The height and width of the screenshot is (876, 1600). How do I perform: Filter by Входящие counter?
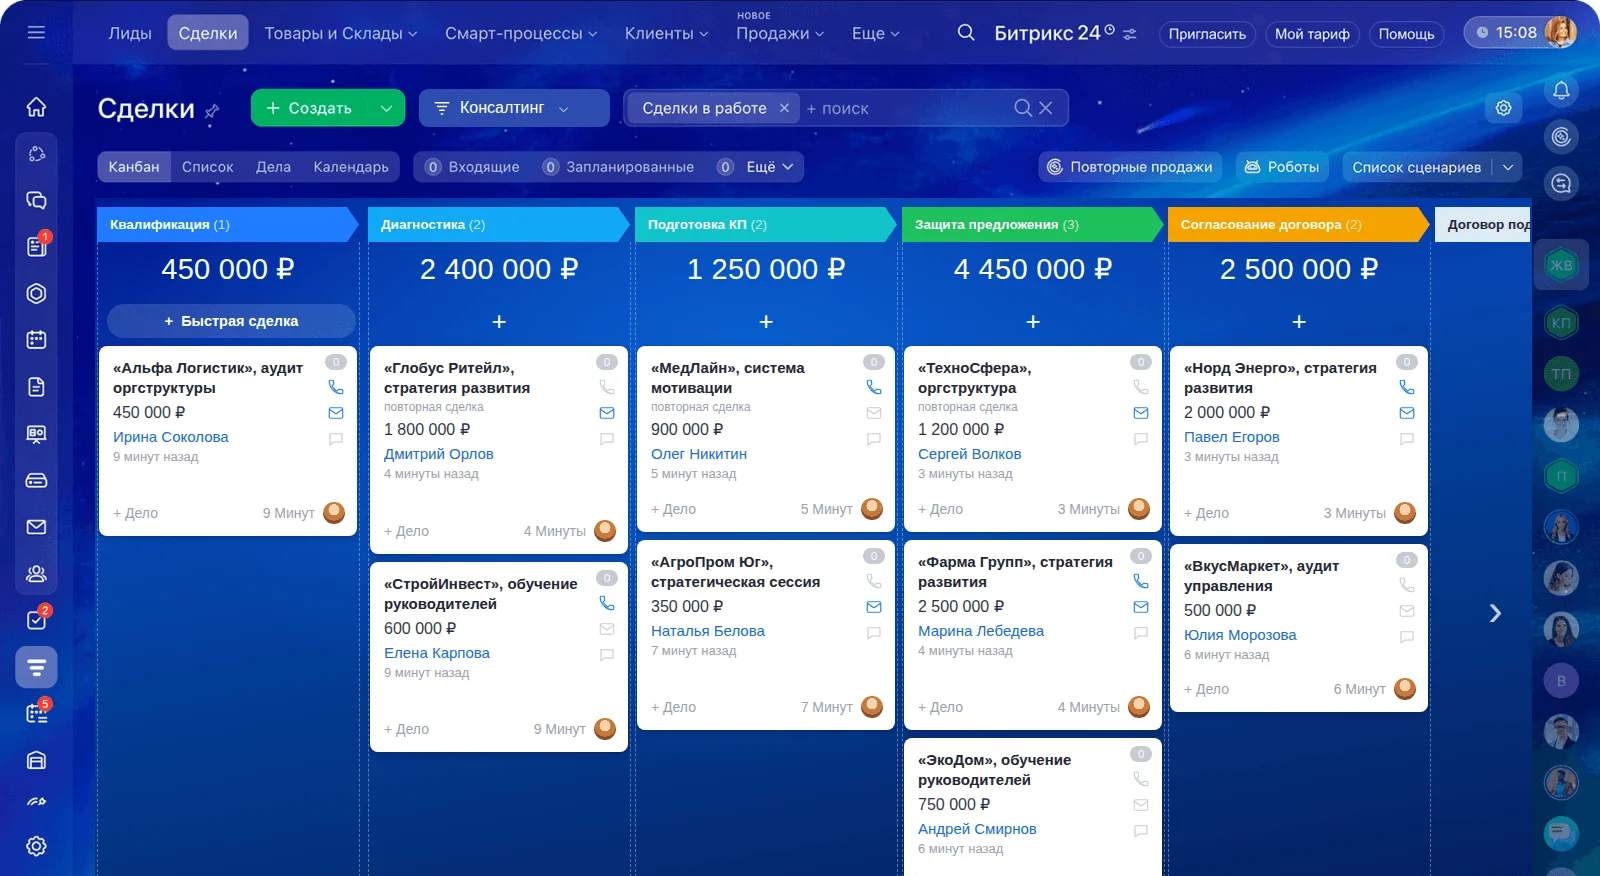click(472, 167)
